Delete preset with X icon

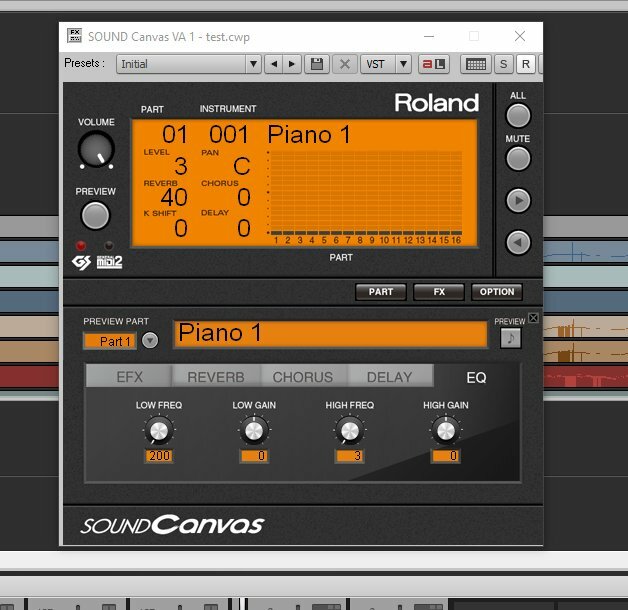(344, 64)
